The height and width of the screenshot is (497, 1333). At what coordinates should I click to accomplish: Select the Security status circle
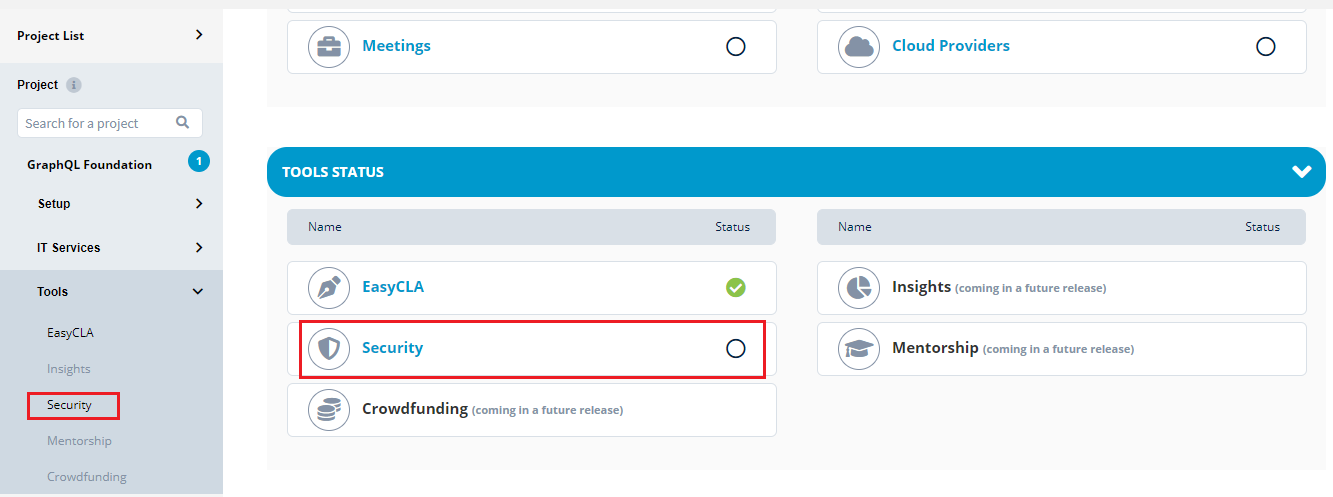click(736, 349)
